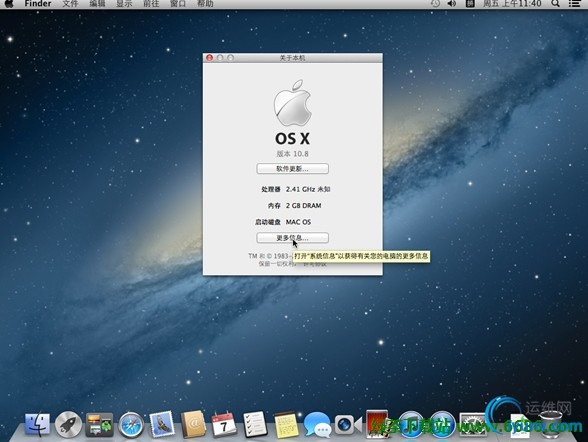The height and width of the screenshot is (442, 588).
Task: Open the 编辑 menu
Action: tap(98, 4)
